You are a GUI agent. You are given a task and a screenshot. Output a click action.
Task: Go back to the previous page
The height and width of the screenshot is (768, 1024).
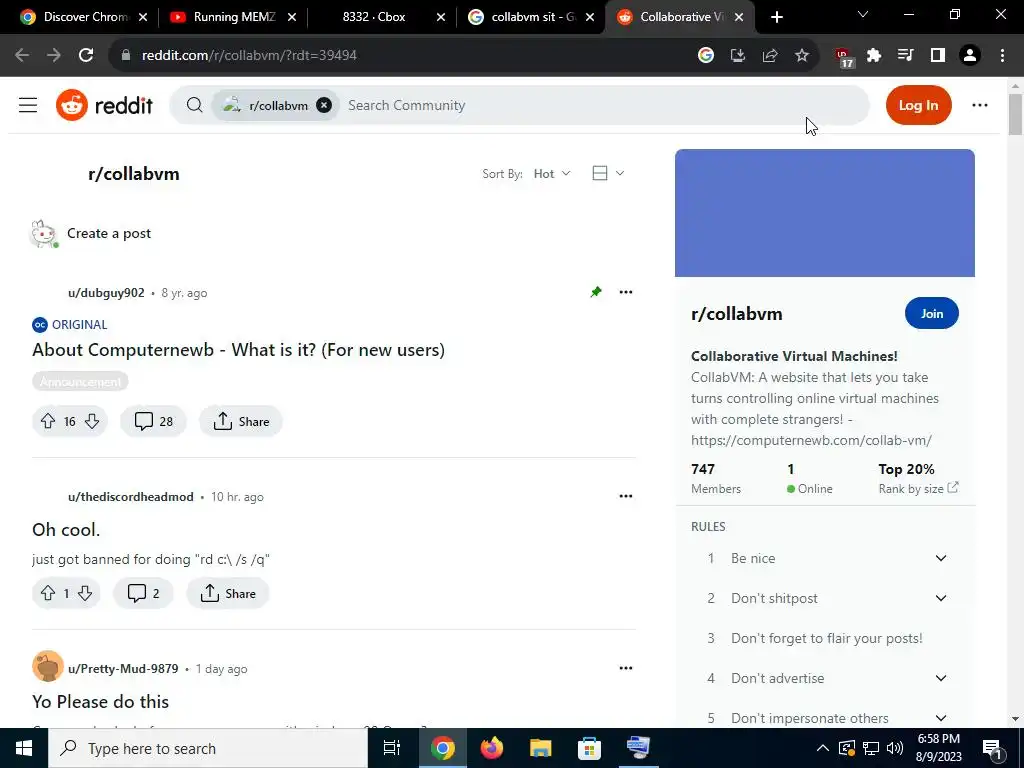point(22,55)
